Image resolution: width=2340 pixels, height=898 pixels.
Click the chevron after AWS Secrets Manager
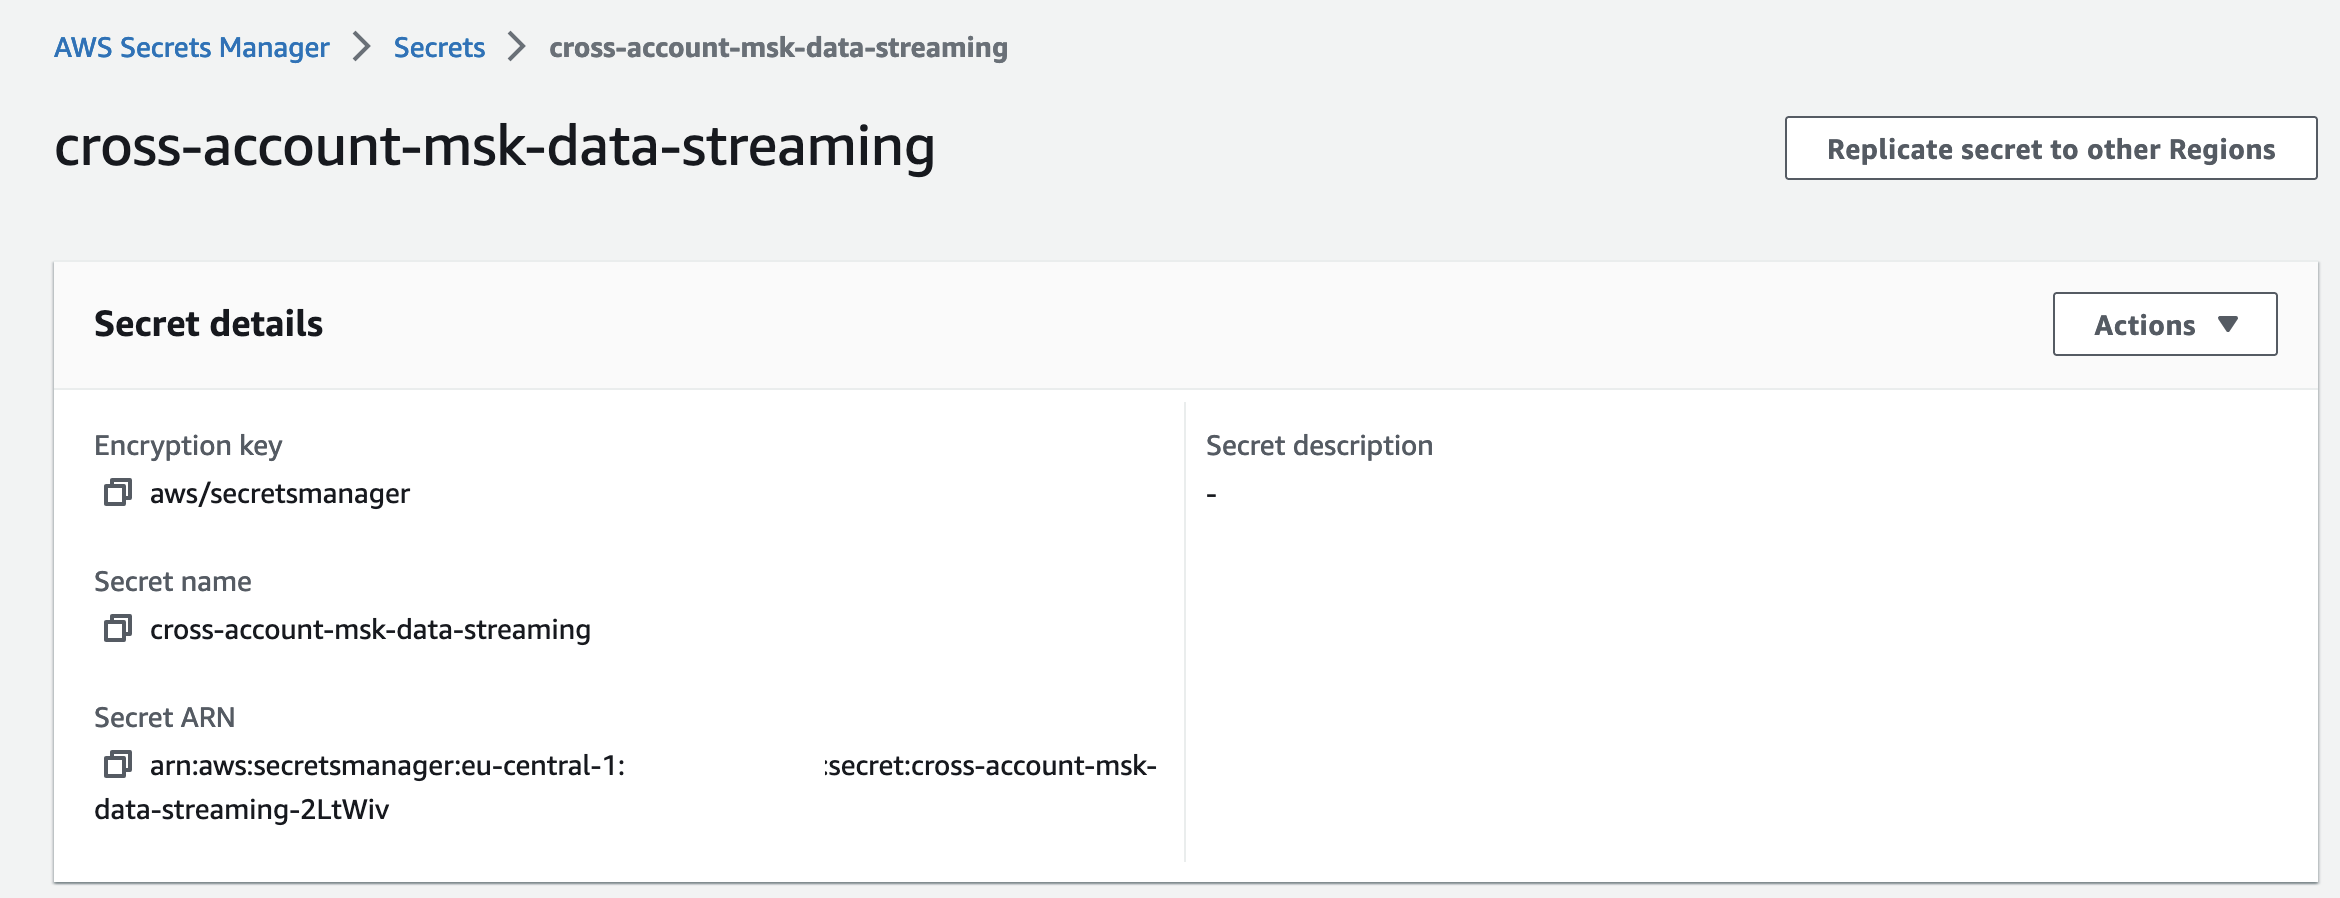click(362, 47)
